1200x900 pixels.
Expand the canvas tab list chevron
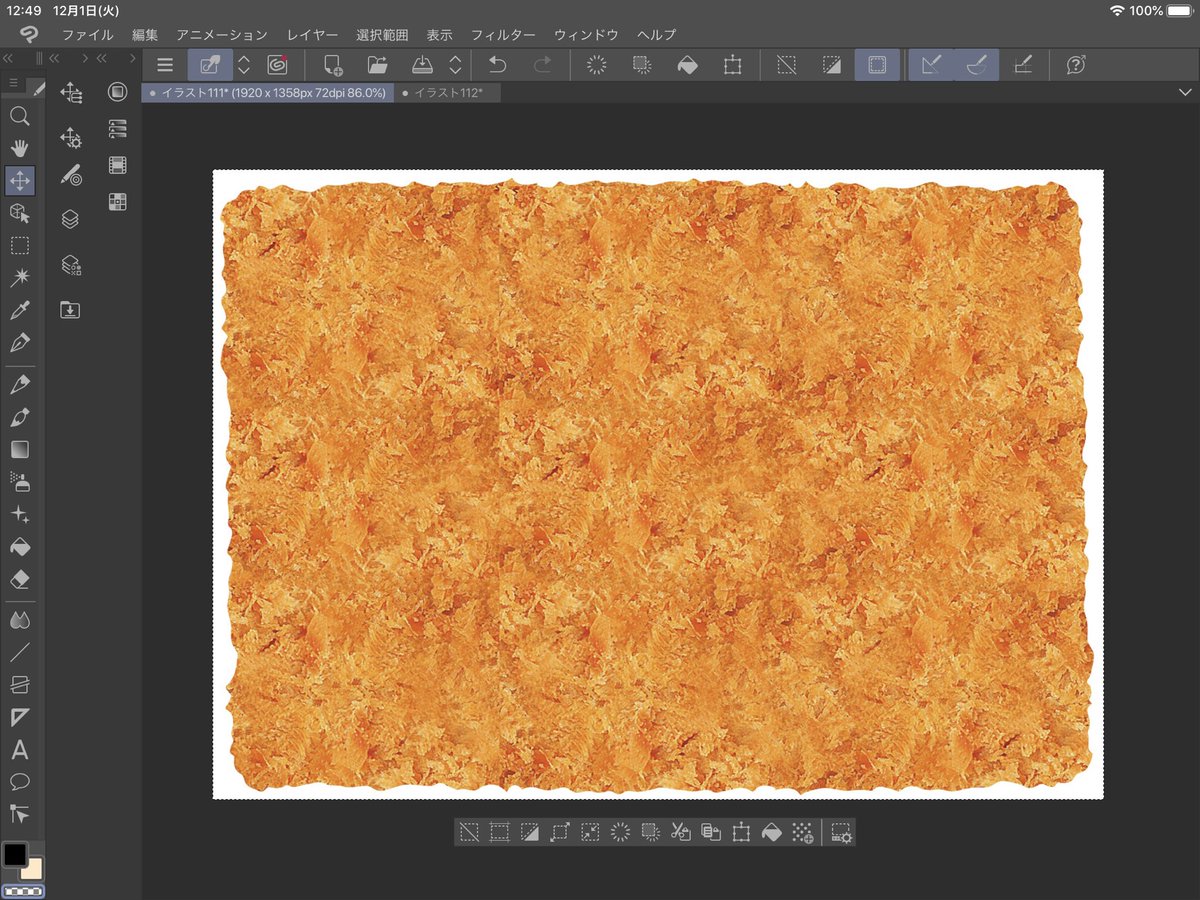(1185, 92)
